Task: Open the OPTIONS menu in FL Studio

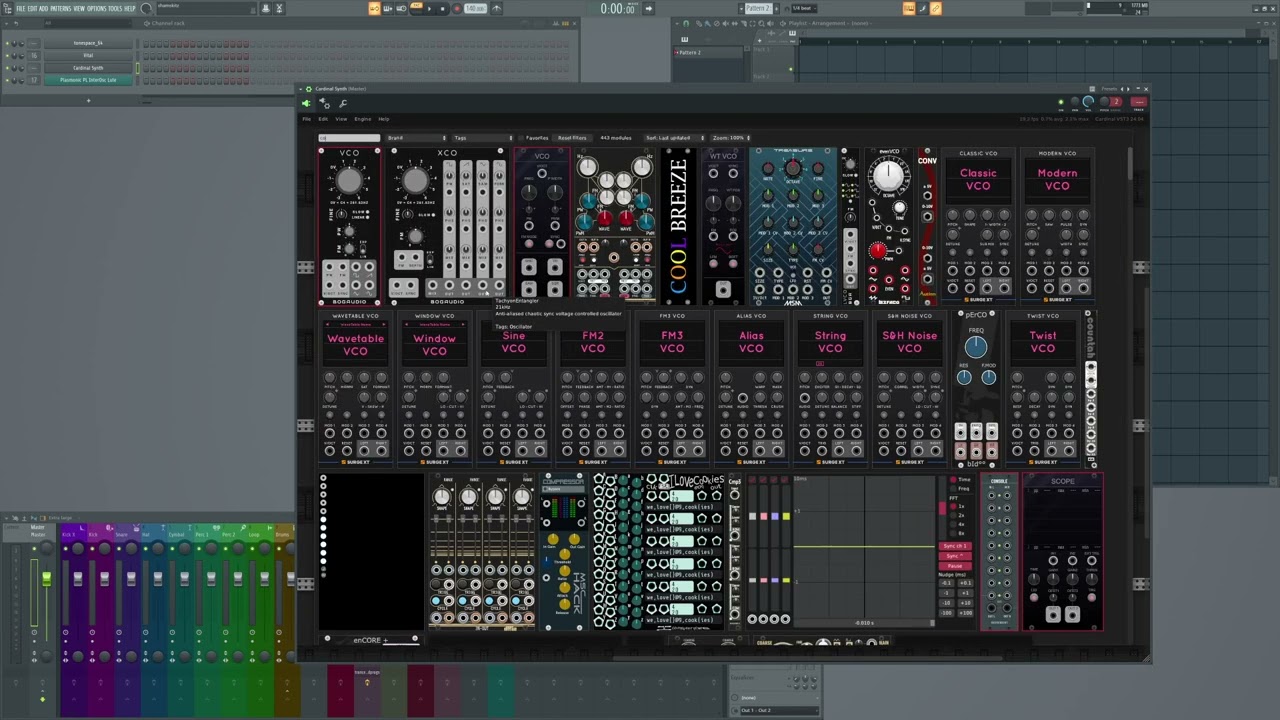Action: (96, 8)
